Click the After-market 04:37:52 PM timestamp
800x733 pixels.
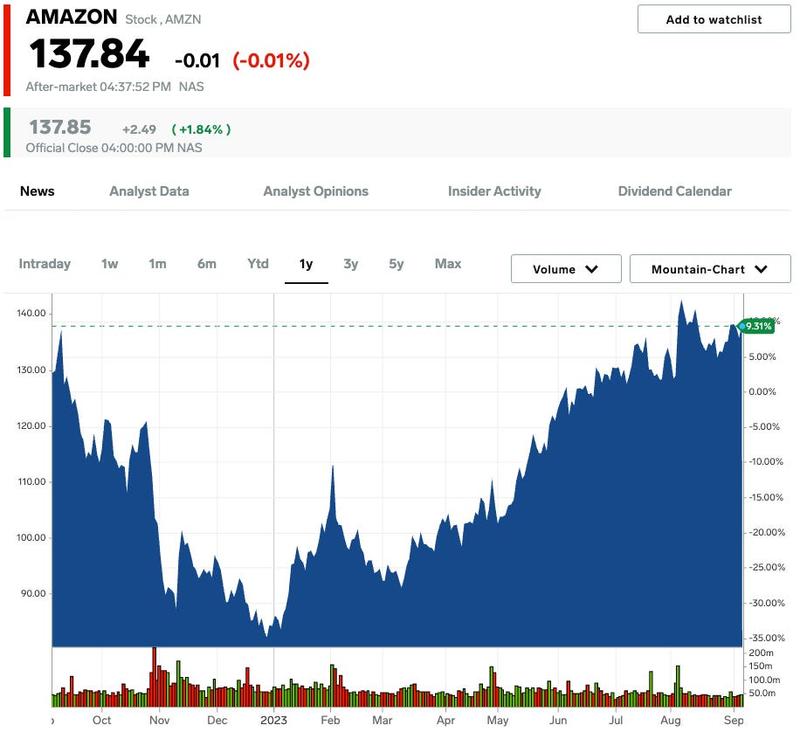click(x=98, y=87)
